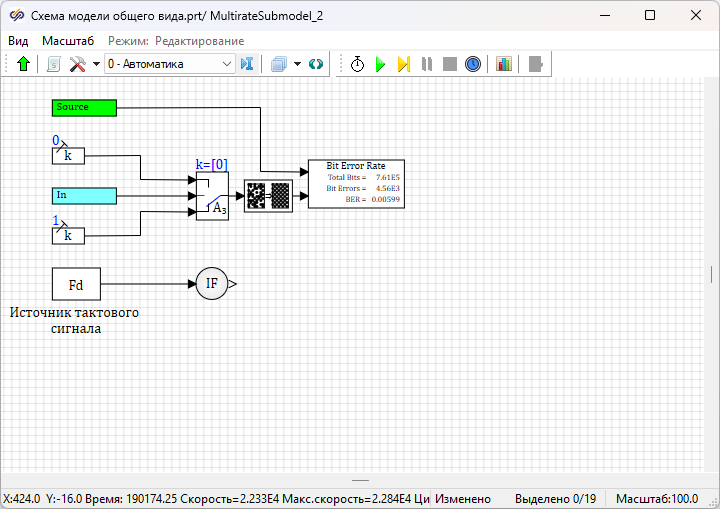720x509 pixels.
Task: Click the stopwatch icon
Action: tap(357, 64)
